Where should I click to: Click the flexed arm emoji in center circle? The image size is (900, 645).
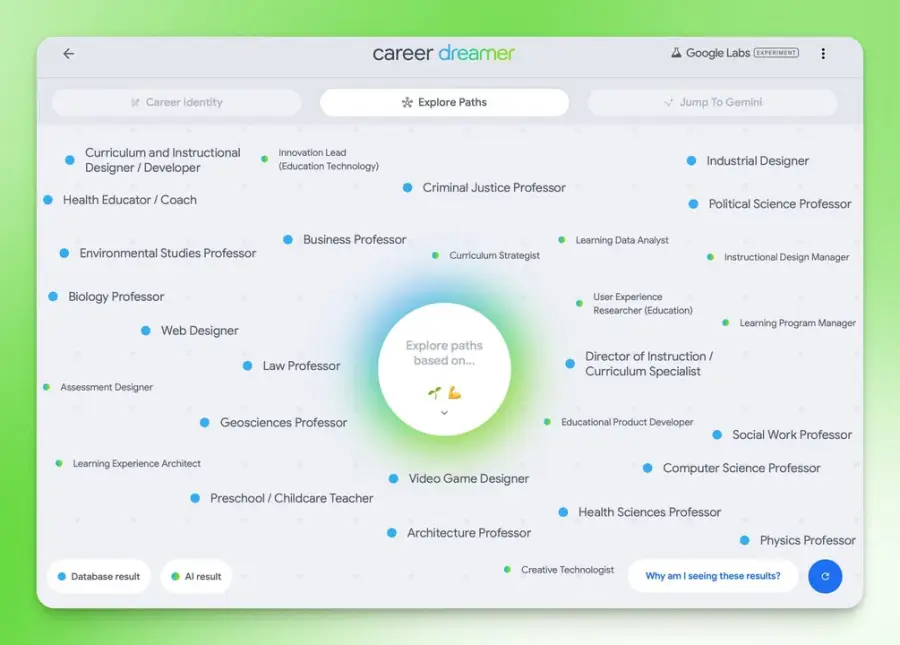pos(455,393)
